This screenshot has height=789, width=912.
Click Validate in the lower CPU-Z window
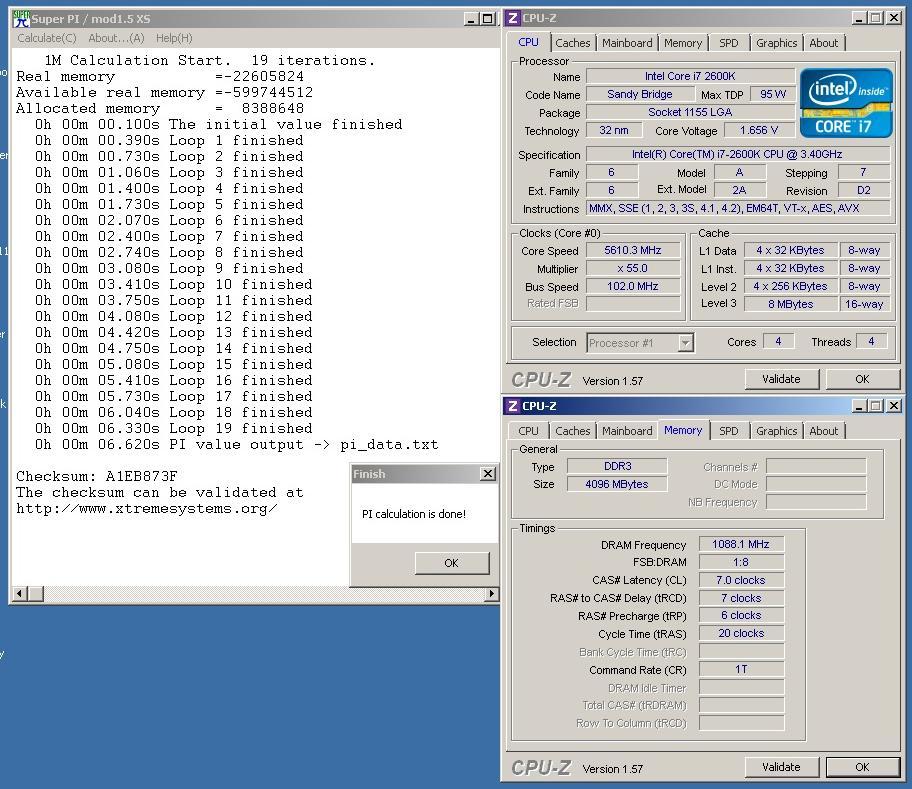pos(781,767)
